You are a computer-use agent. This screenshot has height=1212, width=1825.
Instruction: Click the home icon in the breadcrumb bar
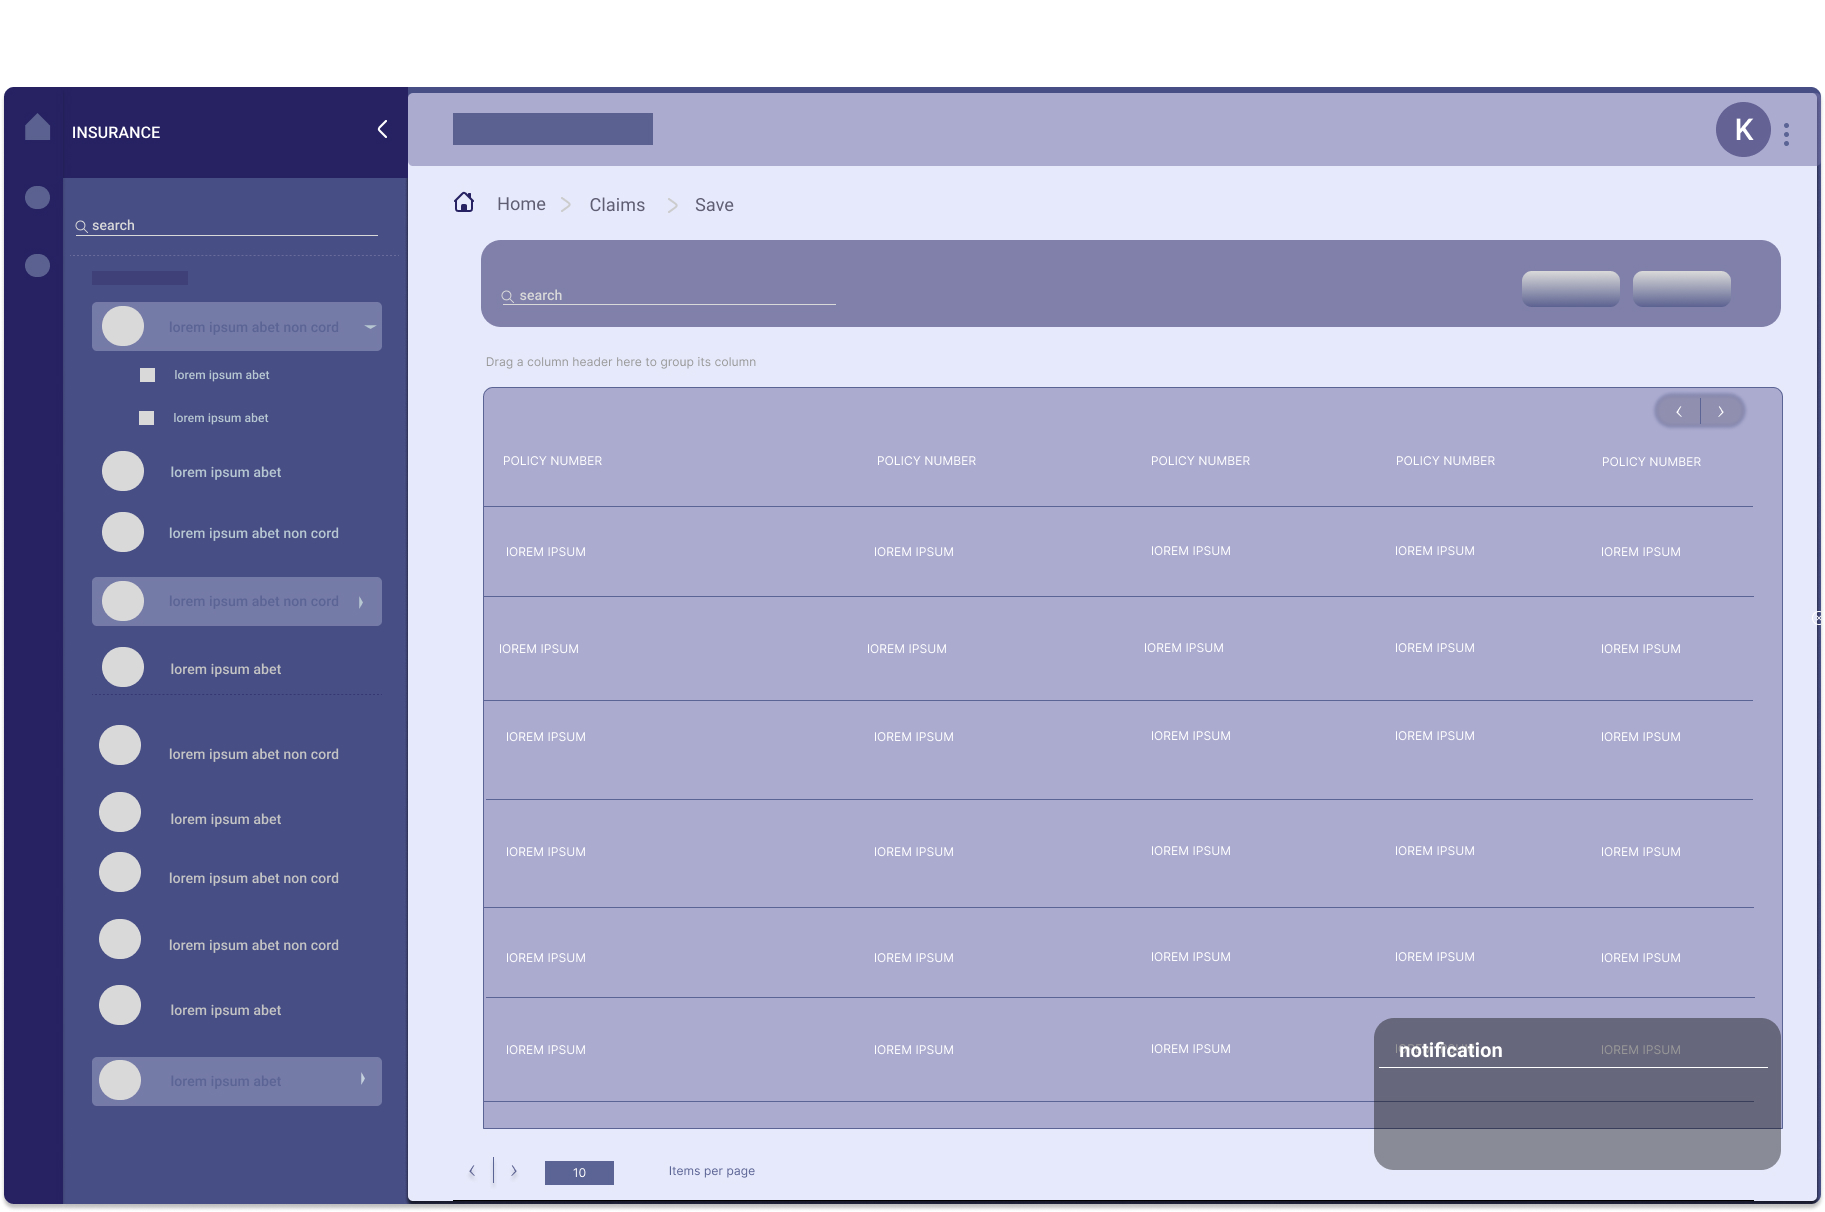click(x=464, y=202)
